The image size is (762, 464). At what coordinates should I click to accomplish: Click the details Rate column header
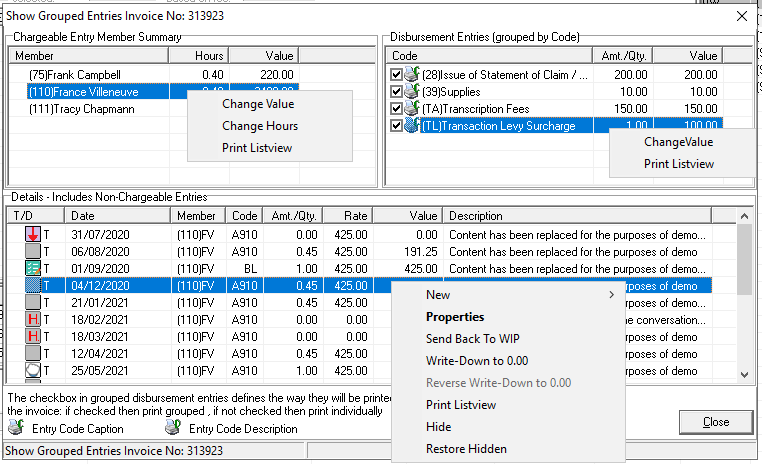tap(348, 216)
